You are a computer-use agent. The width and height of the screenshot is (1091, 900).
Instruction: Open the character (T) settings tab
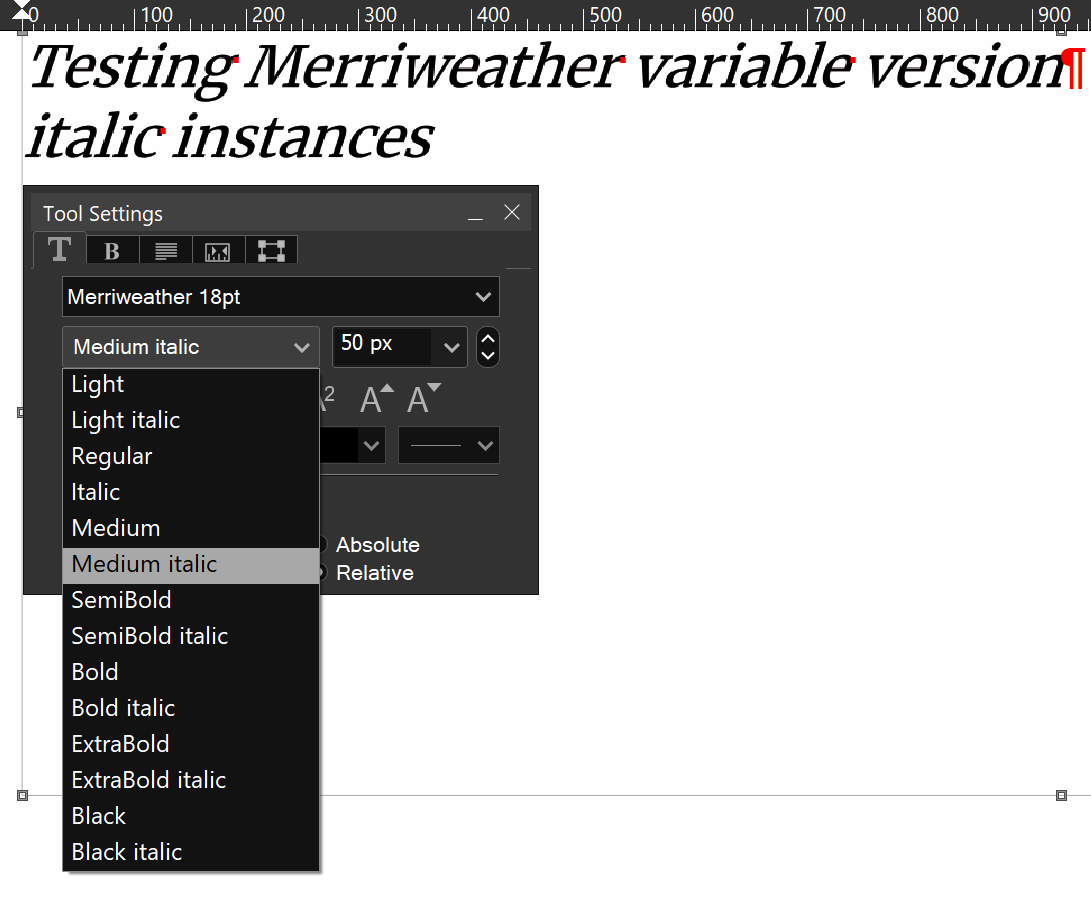tap(60, 250)
